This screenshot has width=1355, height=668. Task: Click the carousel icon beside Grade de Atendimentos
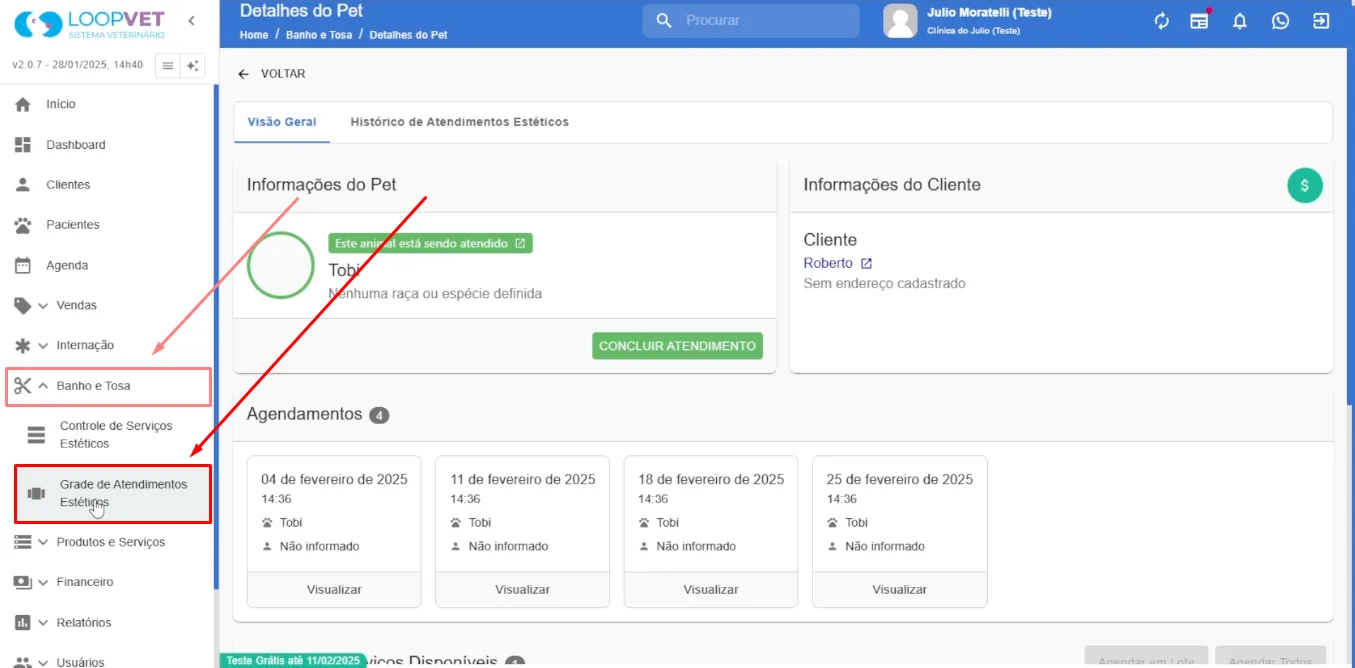tap(36, 493)
